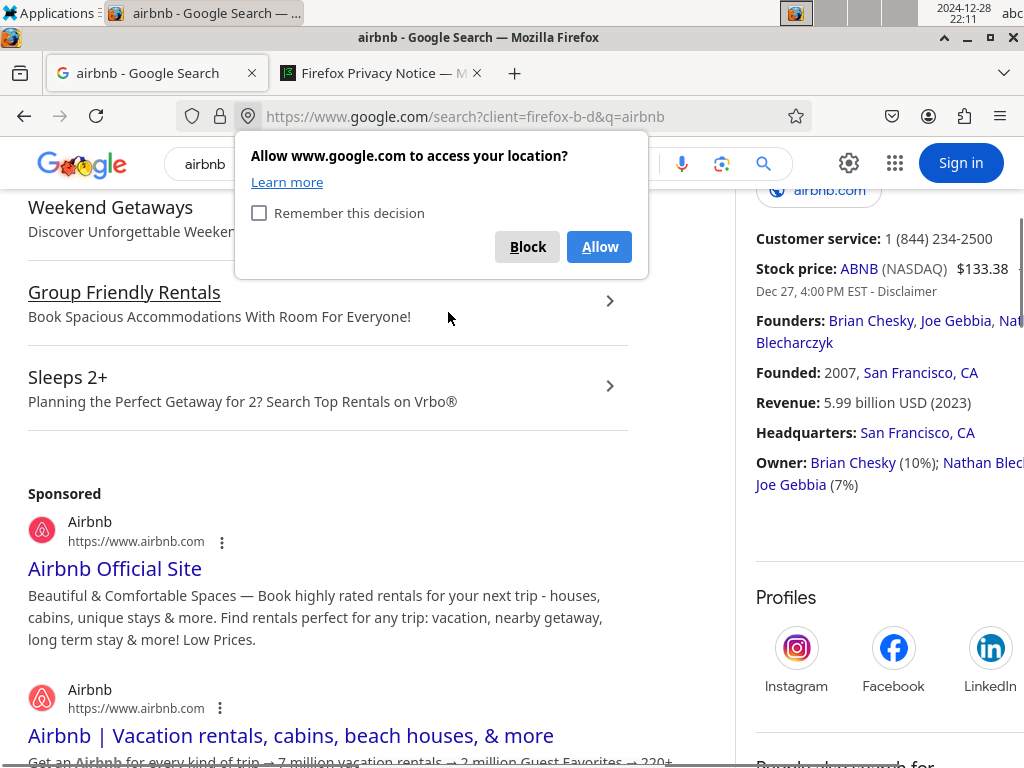Open the Facebook profile icon
This screenshot has height=768, width=1024.
(x=893, y=648)
